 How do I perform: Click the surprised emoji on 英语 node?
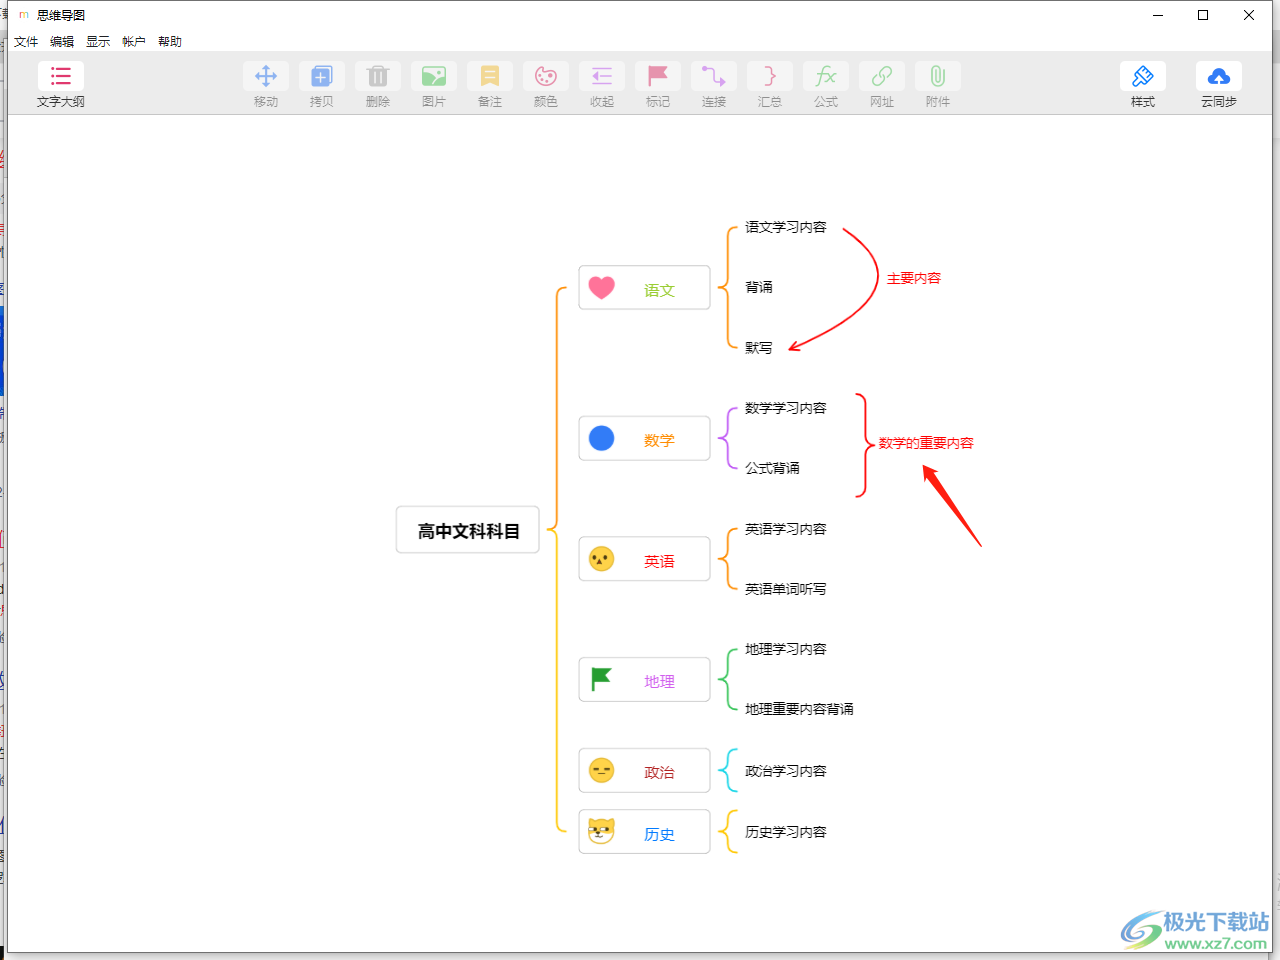[x=602, y=559]
